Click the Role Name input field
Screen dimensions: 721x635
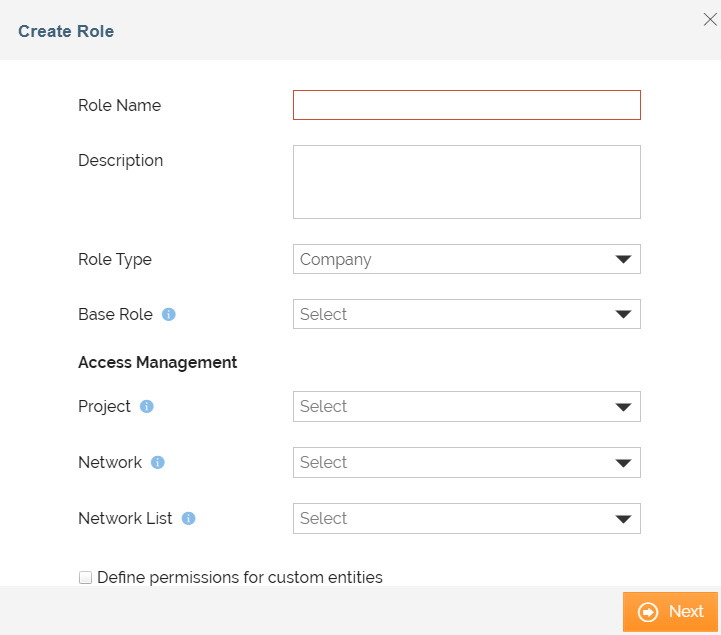pos(467,105)
